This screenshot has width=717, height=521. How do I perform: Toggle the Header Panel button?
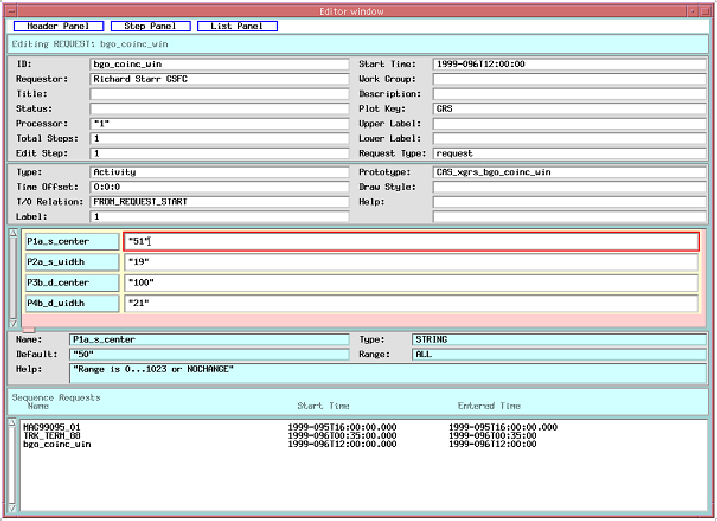point(57,26)
